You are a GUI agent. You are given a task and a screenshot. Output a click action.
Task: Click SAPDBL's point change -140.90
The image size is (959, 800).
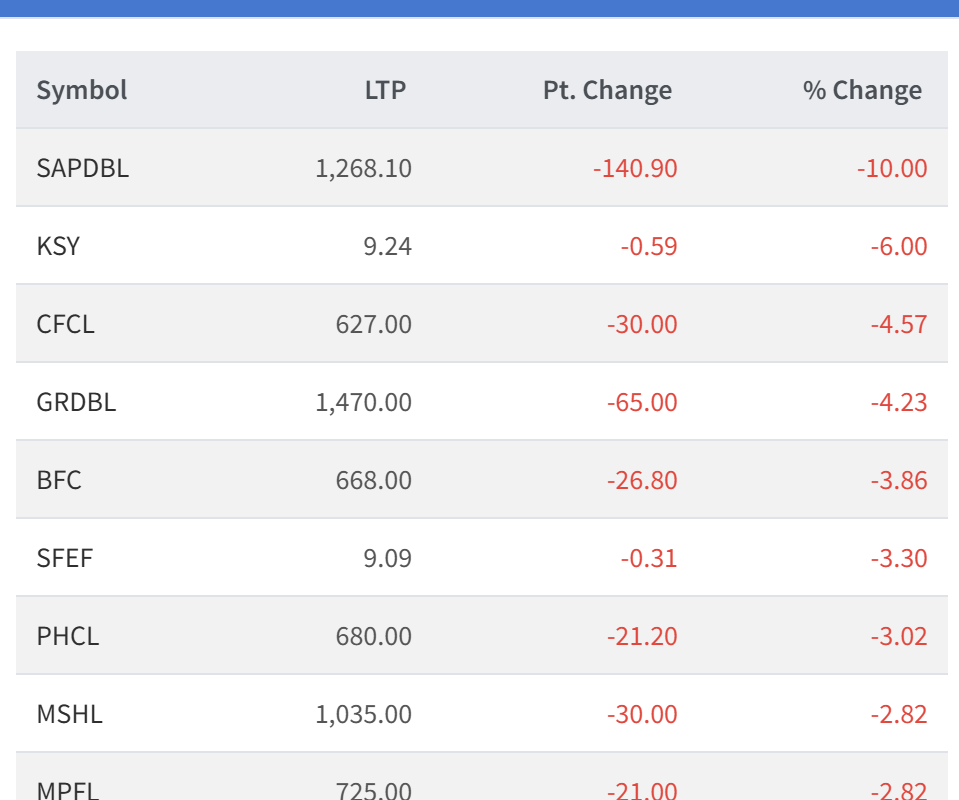coord(635,168)
